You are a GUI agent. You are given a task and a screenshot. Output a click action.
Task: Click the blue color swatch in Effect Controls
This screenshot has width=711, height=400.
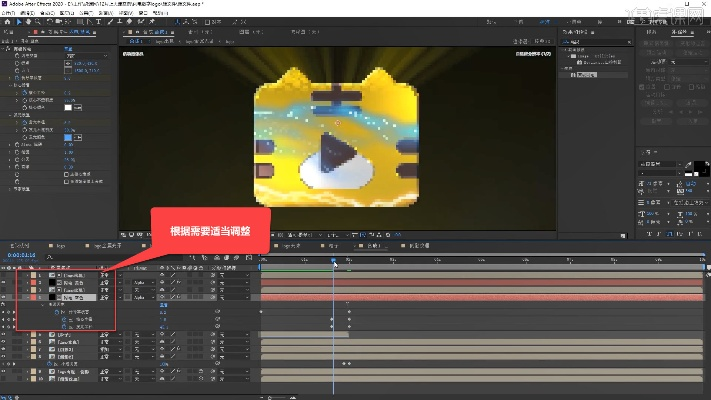click(x=68, y=137)
